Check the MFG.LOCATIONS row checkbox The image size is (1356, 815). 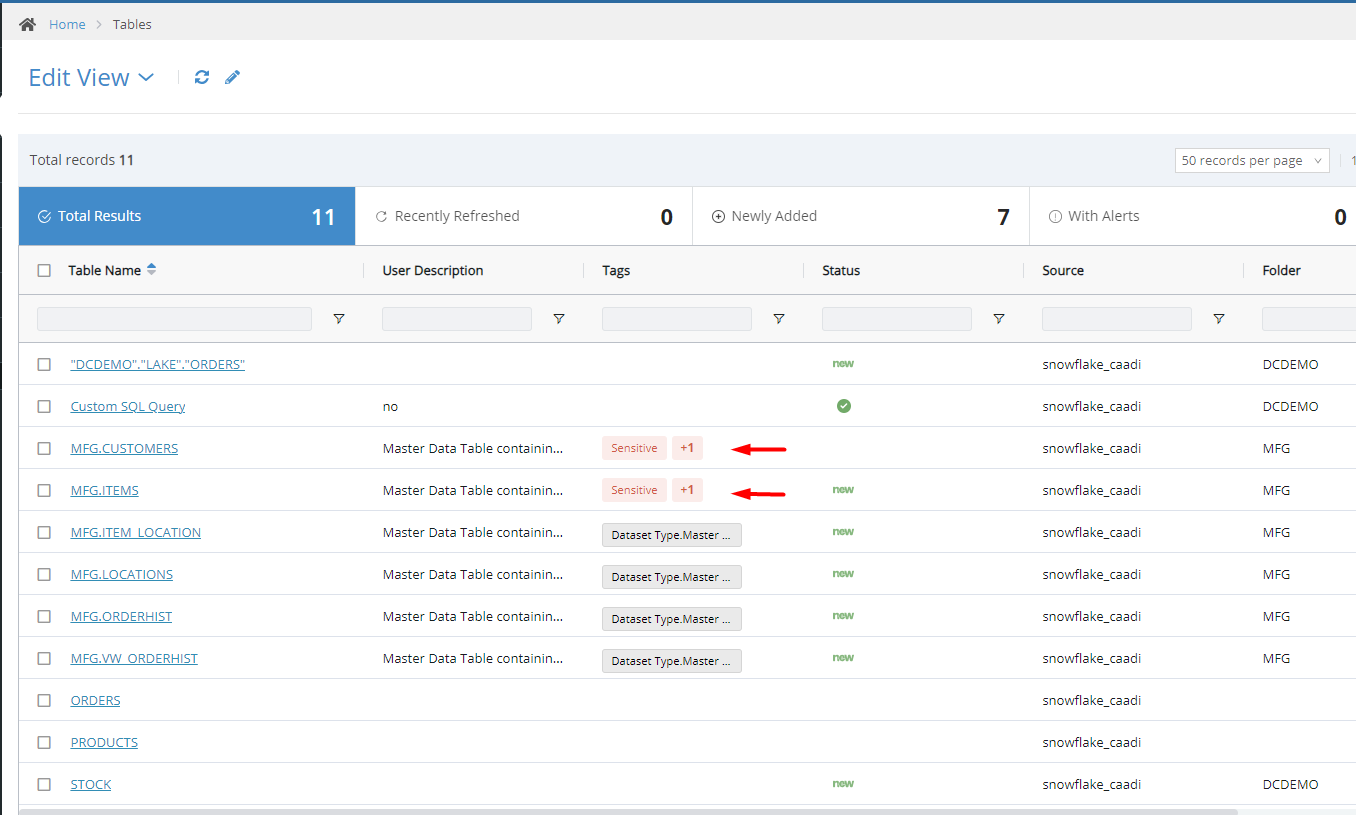pos(44,574)
